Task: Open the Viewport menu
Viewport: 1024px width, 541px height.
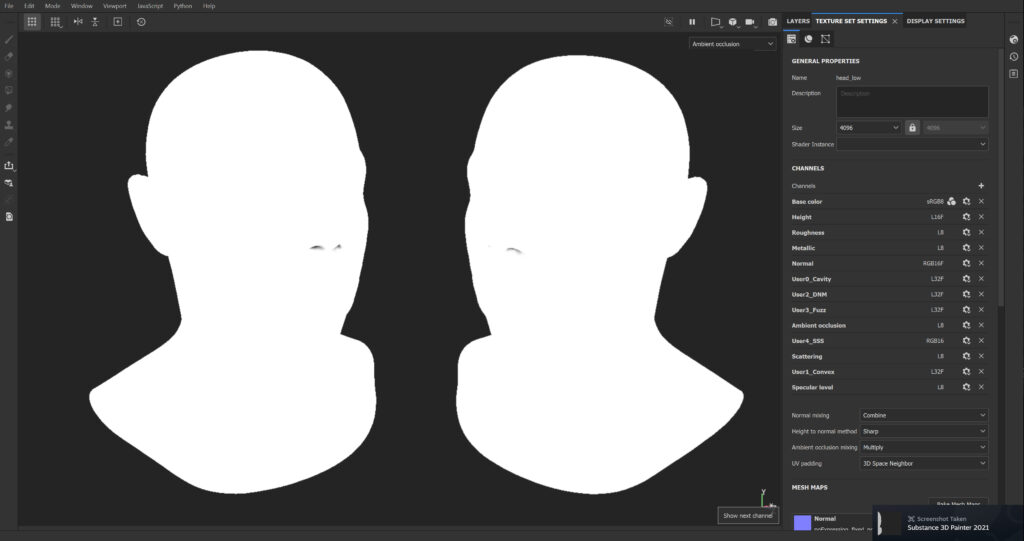Action: [115, 6]
